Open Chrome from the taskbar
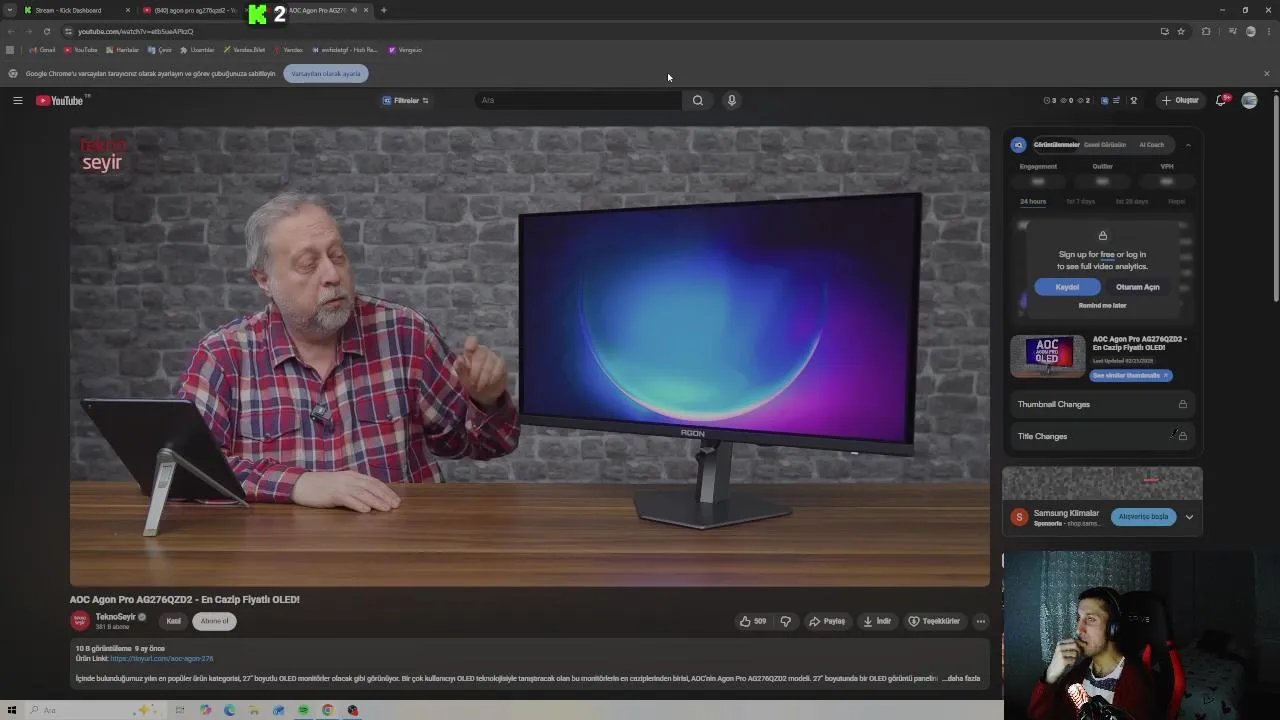The width and height of the screenshot is (1280, 720). [x=328, y=710]
